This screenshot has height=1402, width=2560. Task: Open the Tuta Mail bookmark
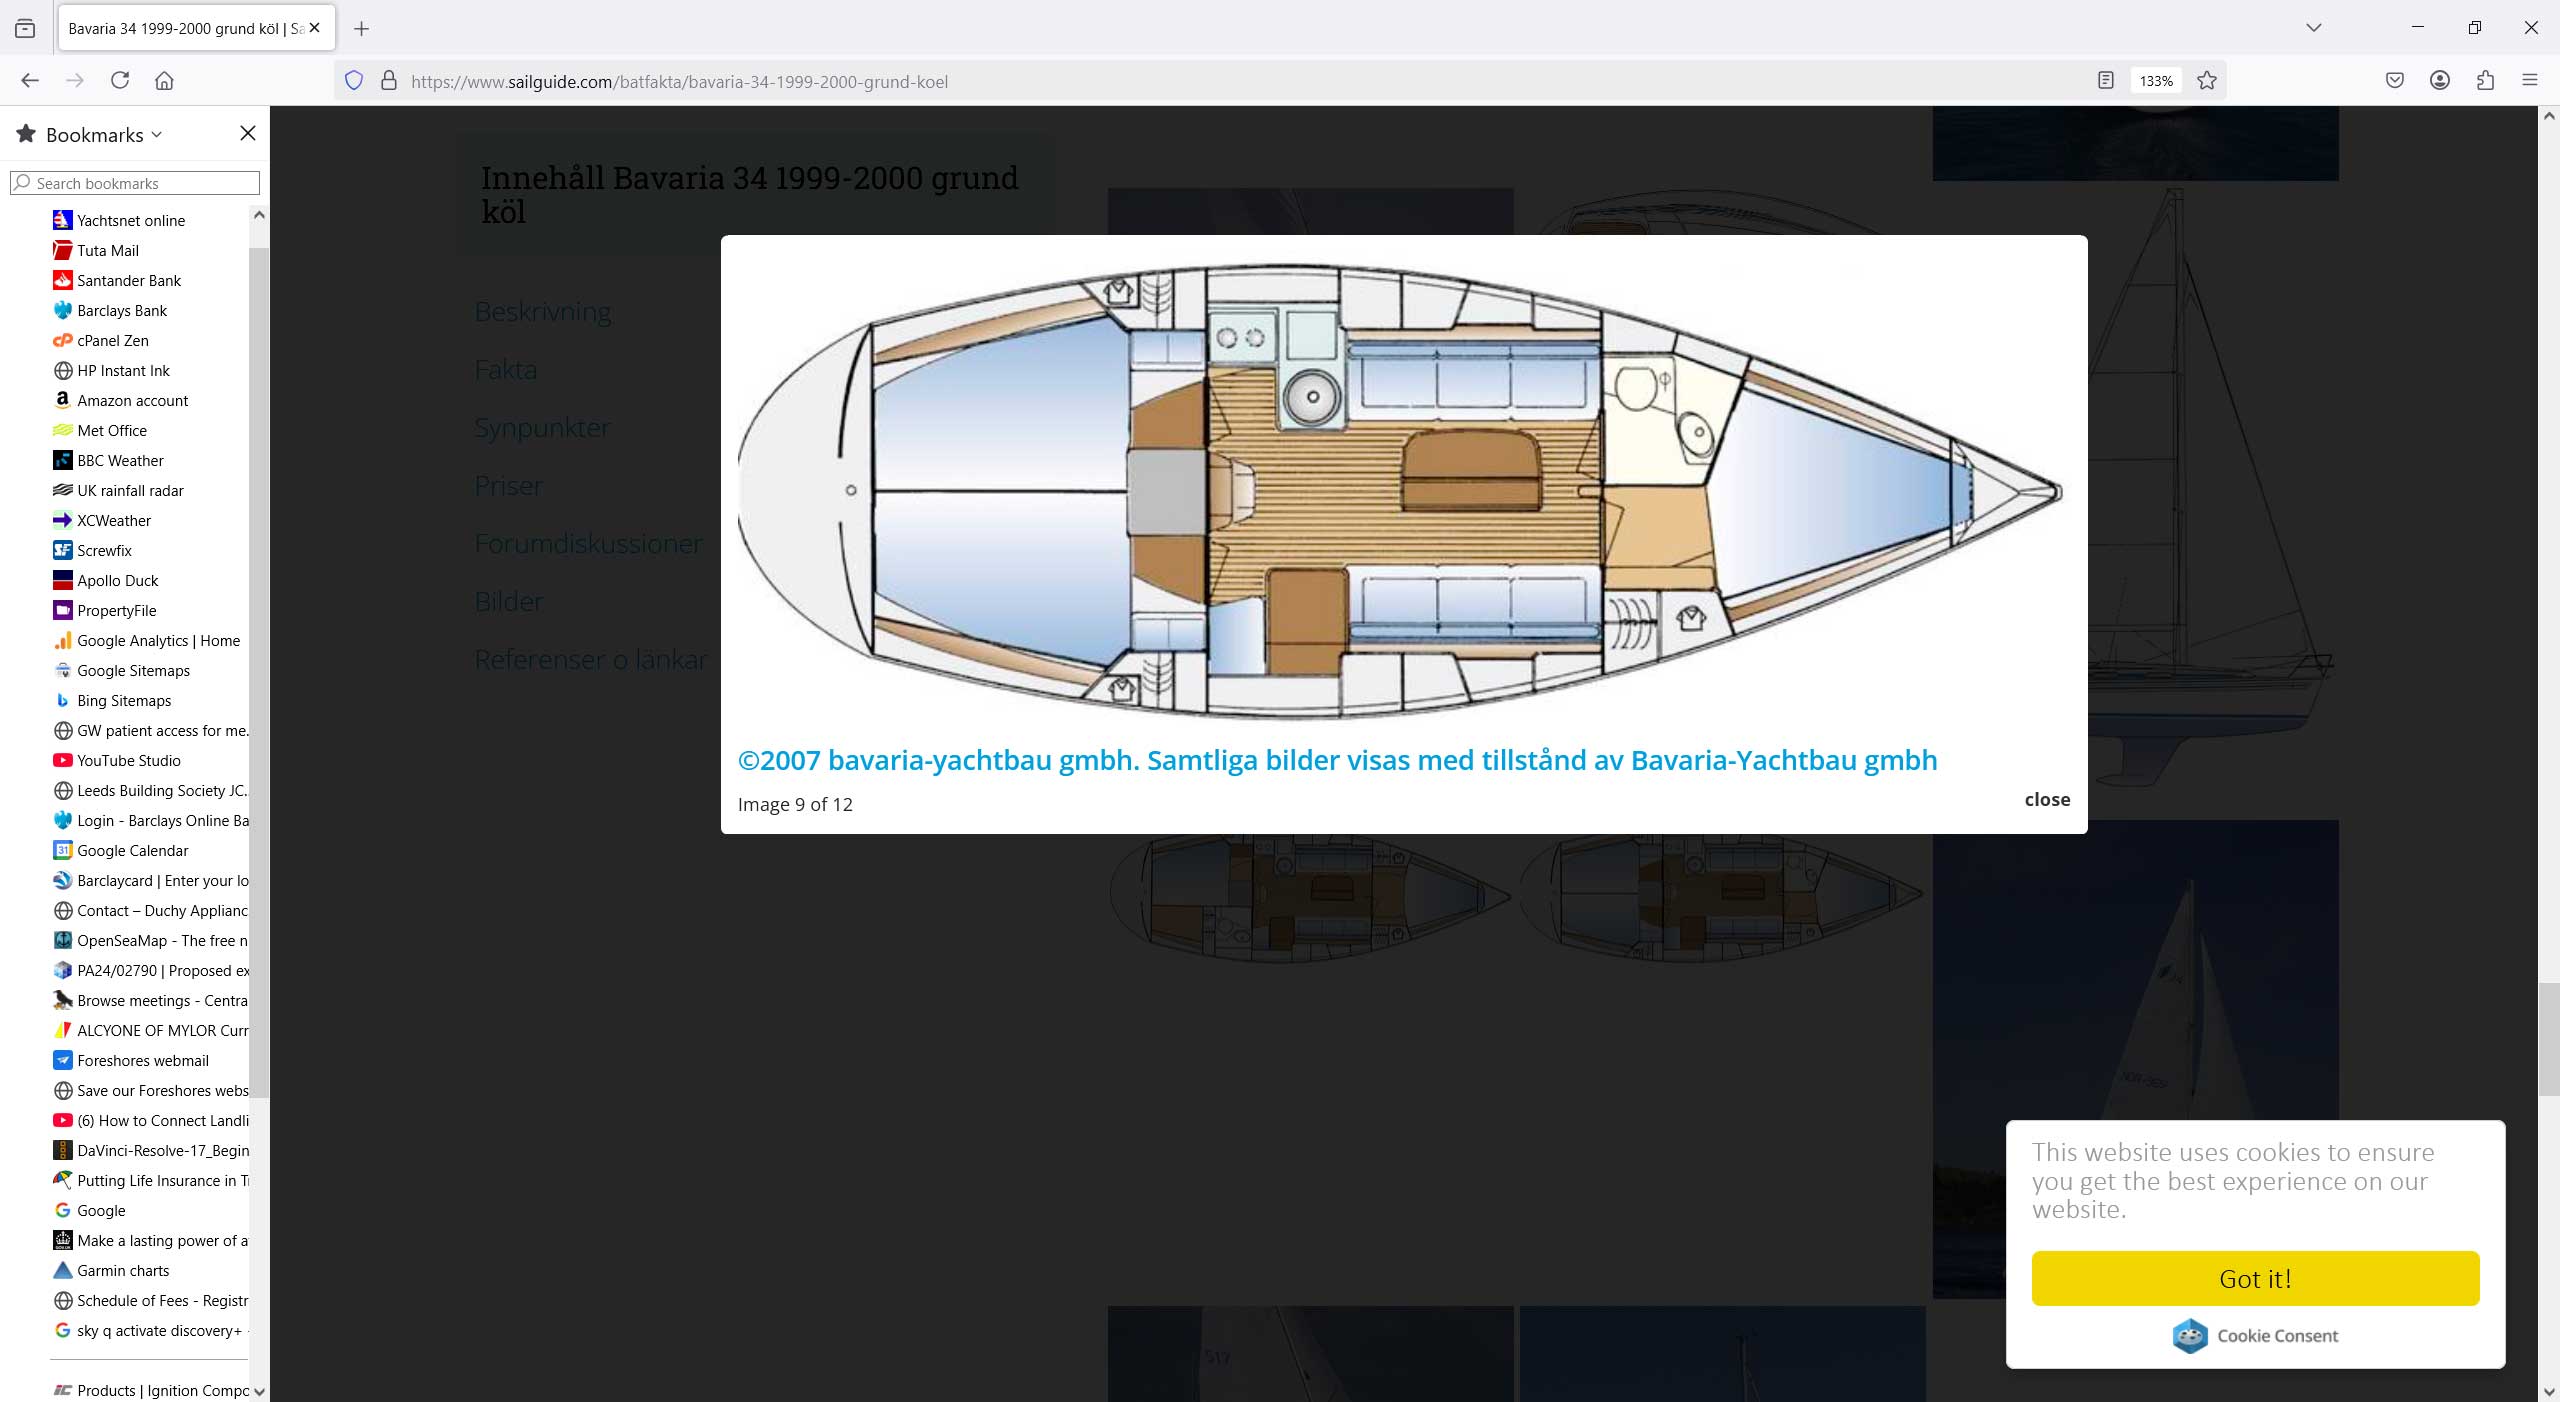tap(96, 250)
